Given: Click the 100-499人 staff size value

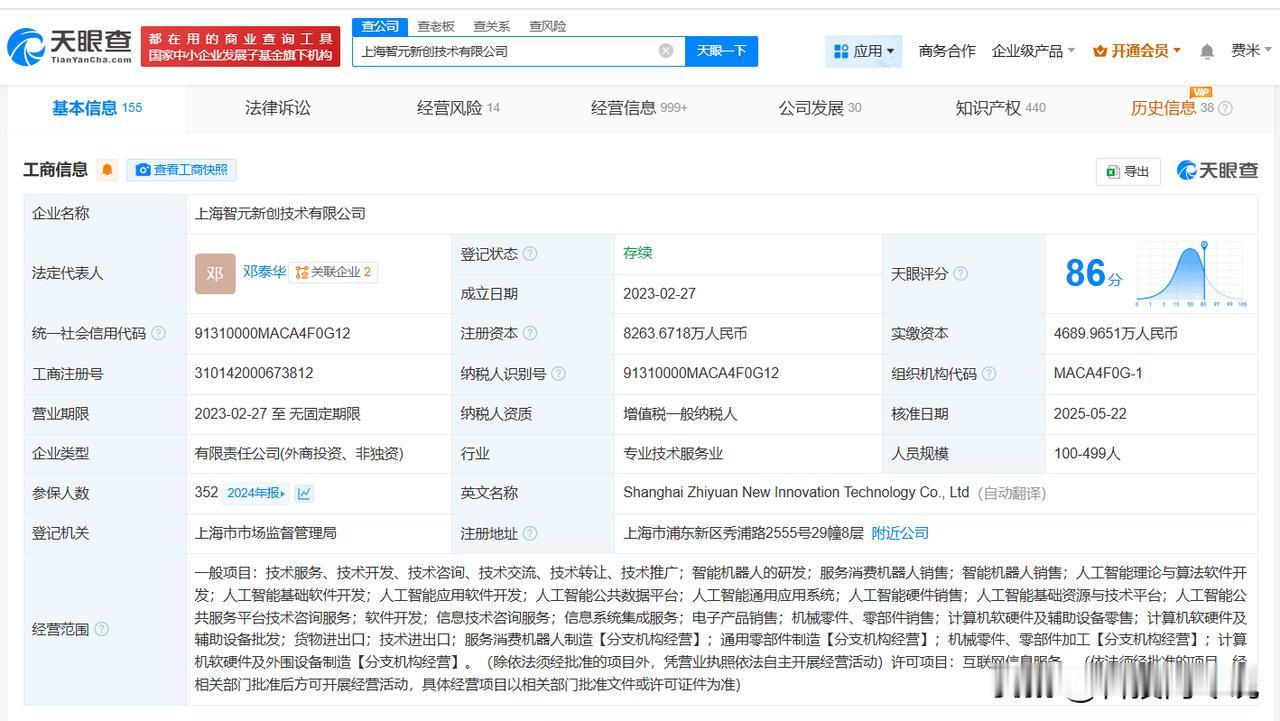Looking at the screenshot, I should tap(1087, 454).
